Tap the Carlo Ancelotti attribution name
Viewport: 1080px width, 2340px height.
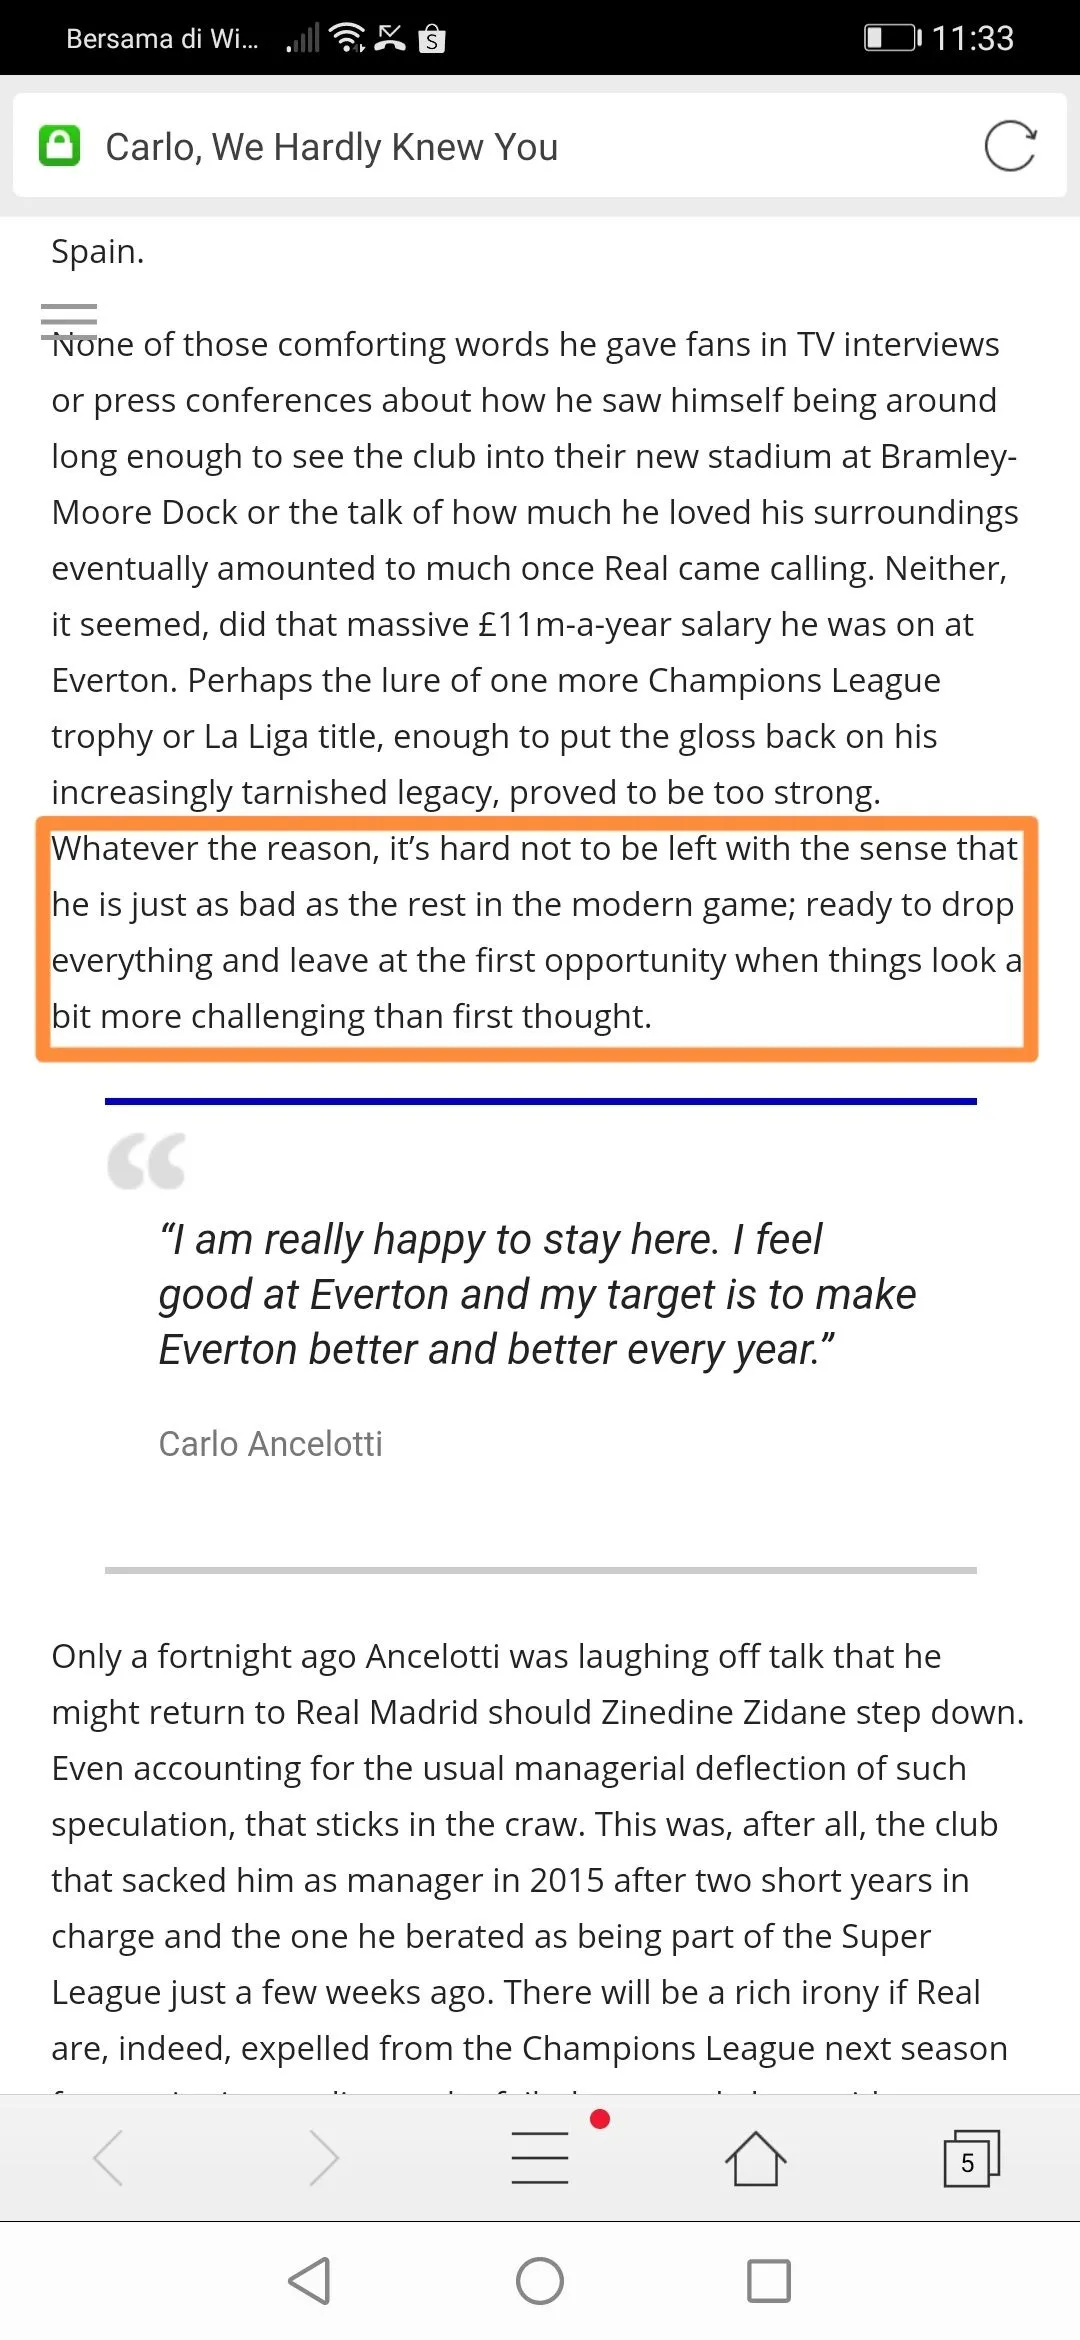tap(271, 1444)
